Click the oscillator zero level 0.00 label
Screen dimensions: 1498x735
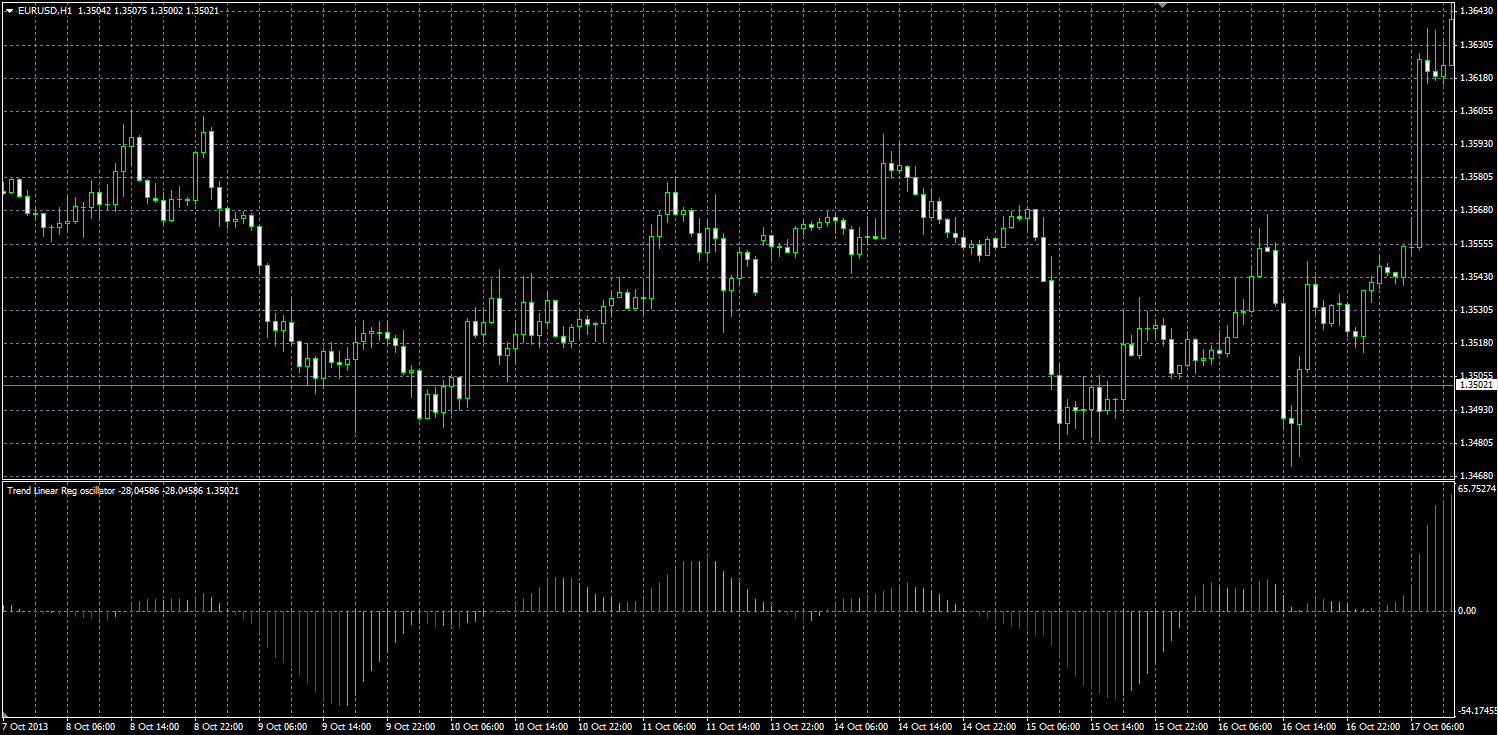(1468, 610)
